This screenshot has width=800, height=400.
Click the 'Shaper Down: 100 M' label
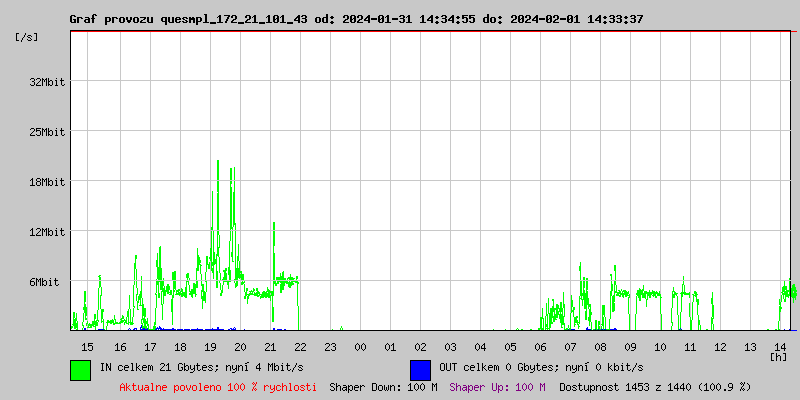tap(383, 387)
